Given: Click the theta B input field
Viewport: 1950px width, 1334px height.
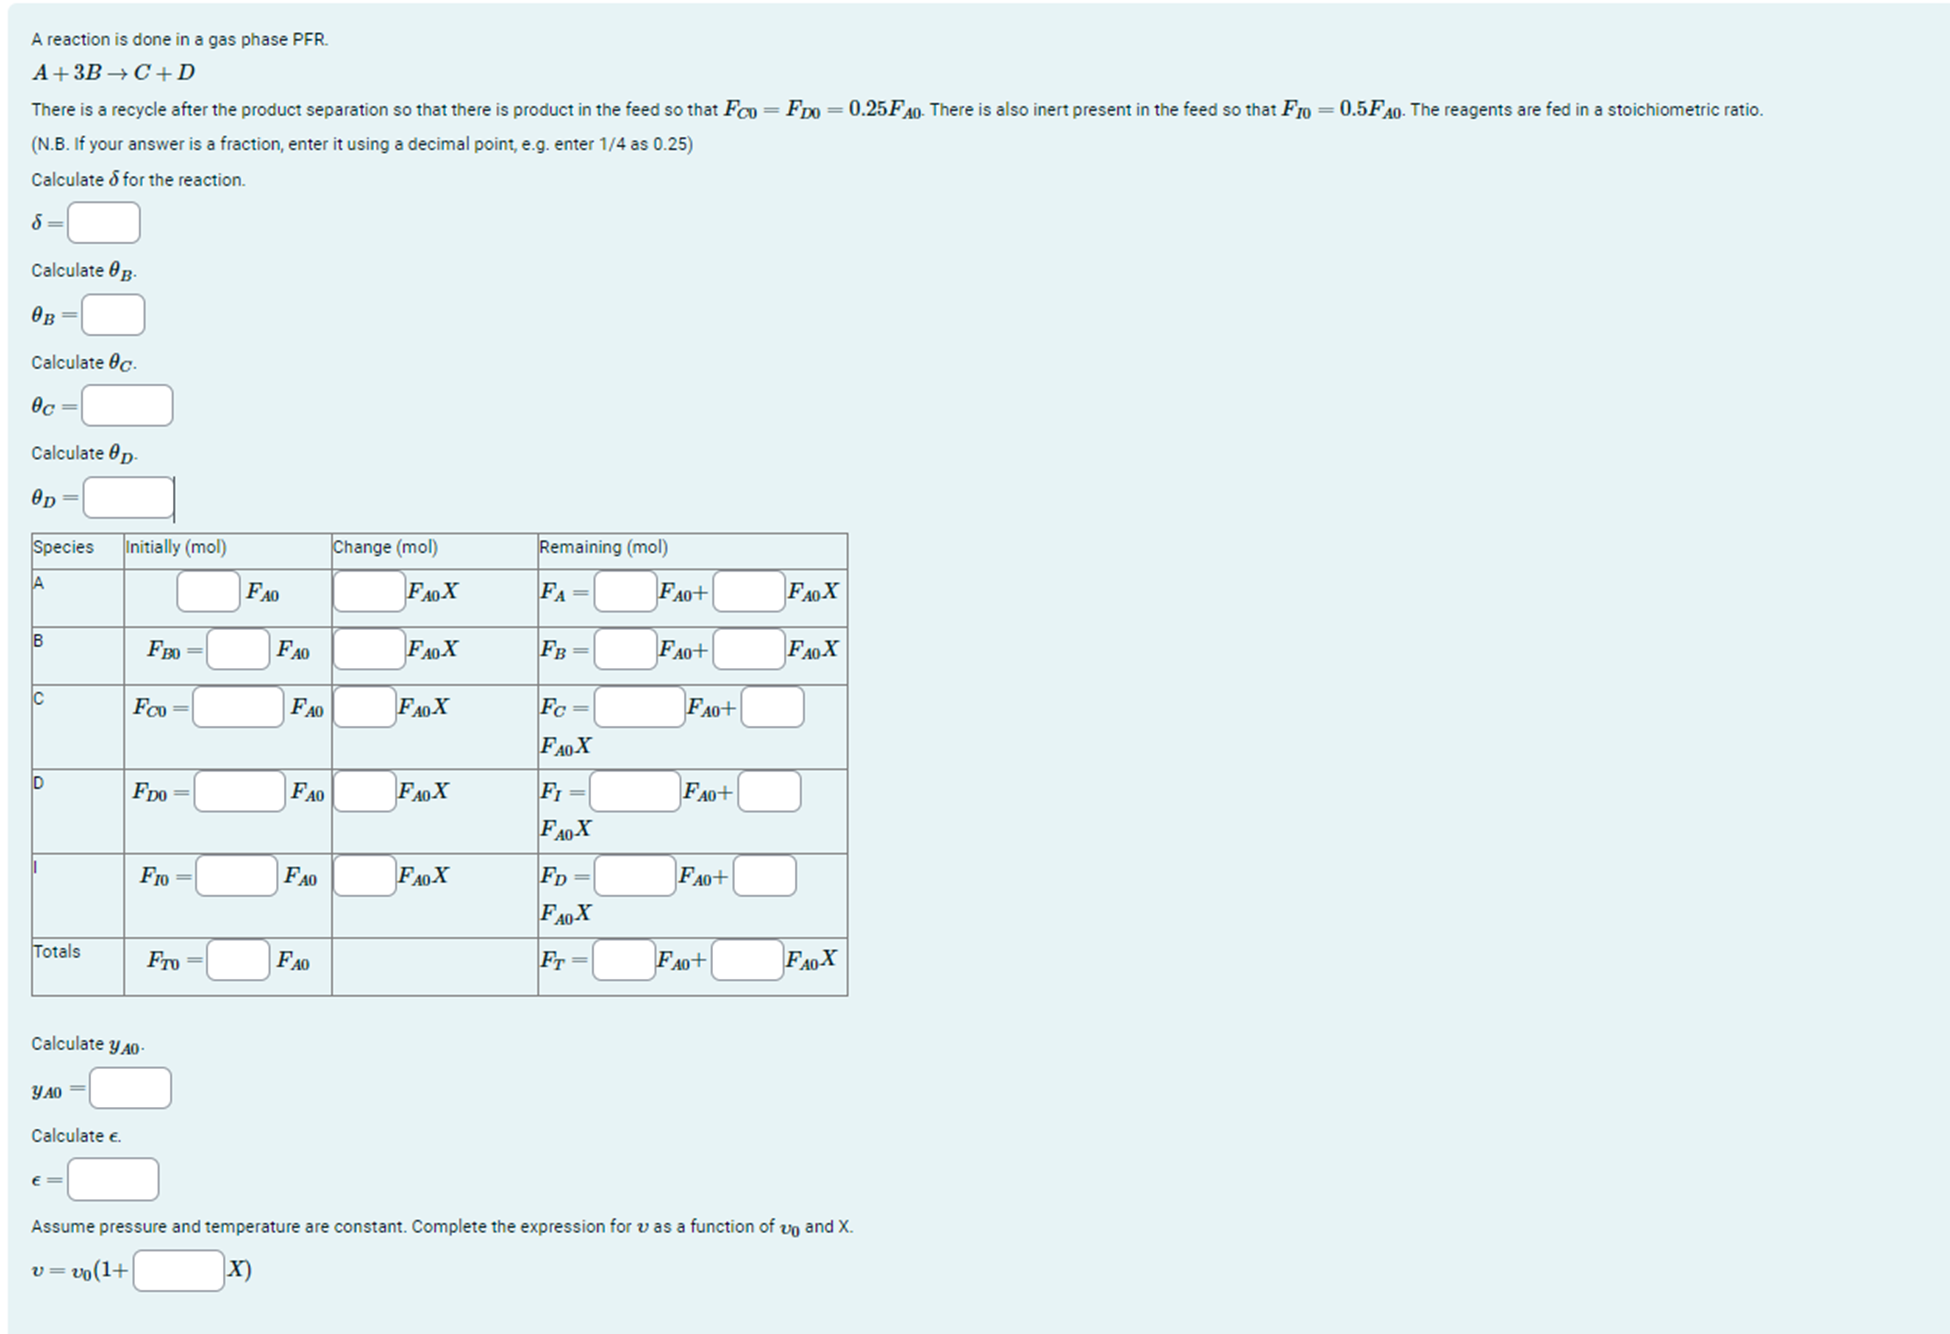Looking at the screenshot, I should (x=113, y=314).
